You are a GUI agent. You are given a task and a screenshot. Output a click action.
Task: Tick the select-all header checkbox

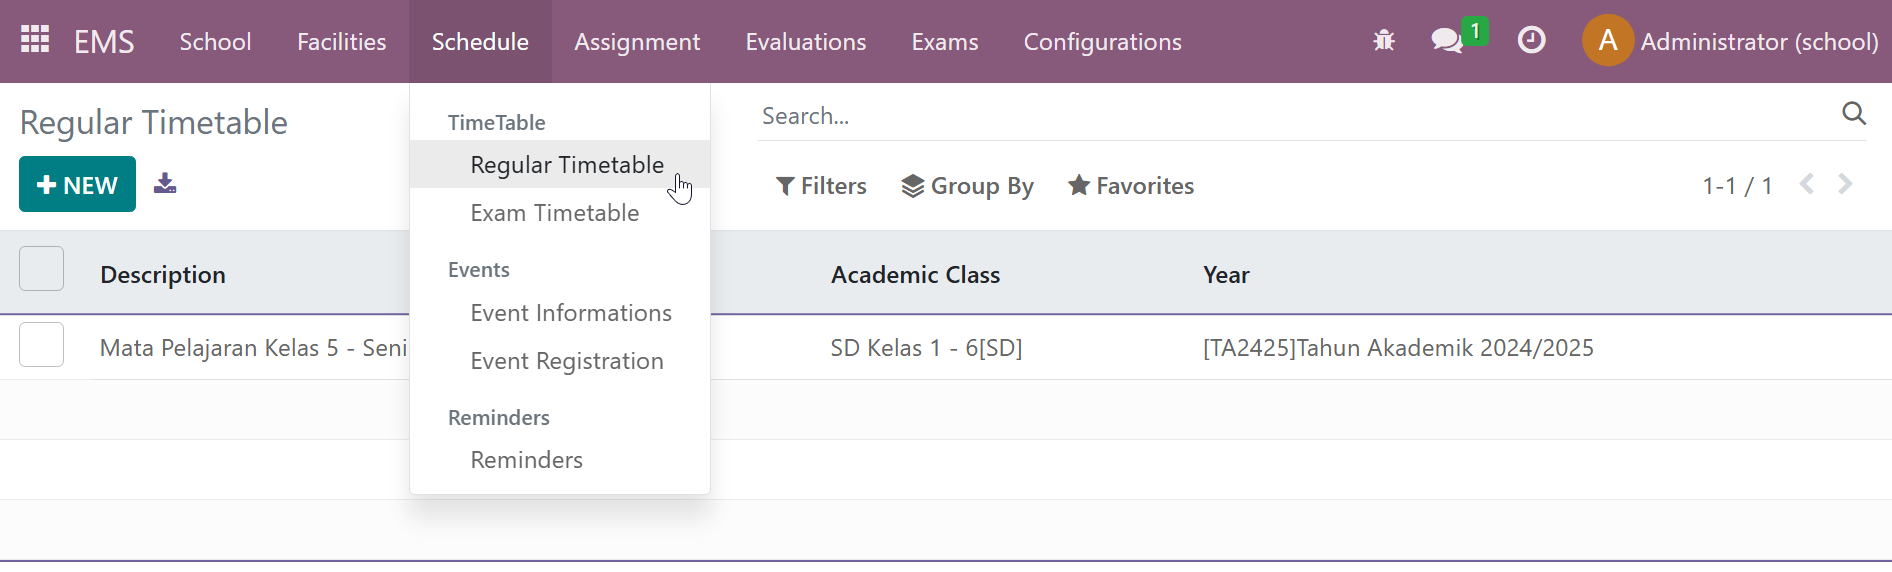point(42,269)
